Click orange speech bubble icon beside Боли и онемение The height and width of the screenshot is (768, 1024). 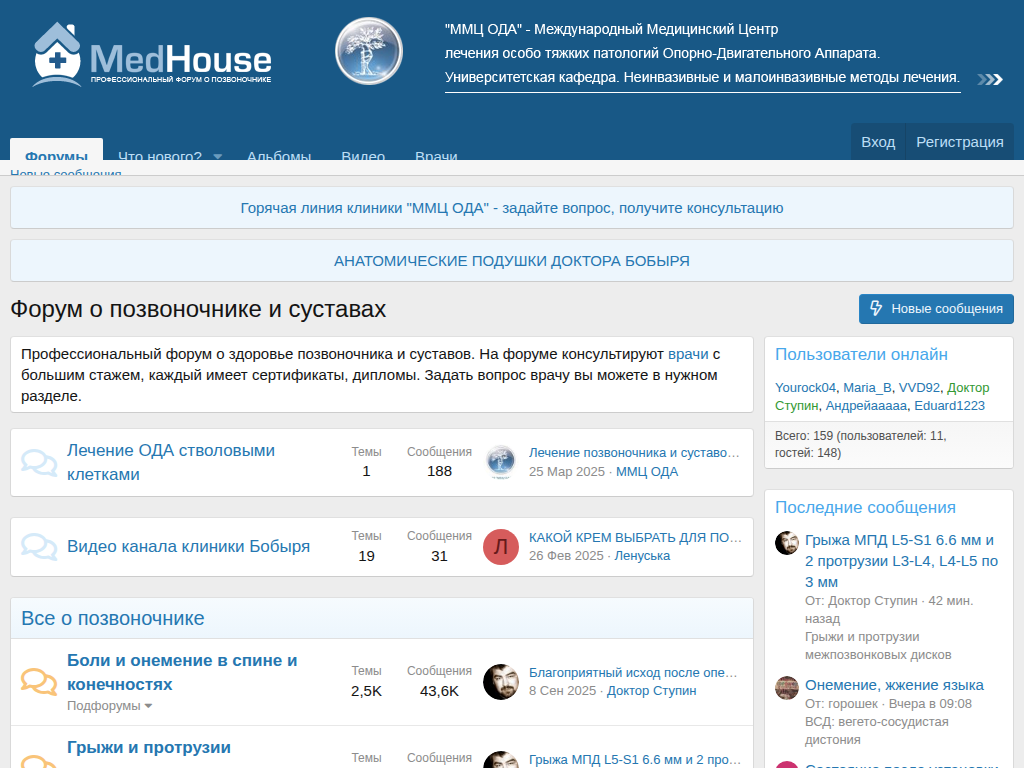click(39, 682)
